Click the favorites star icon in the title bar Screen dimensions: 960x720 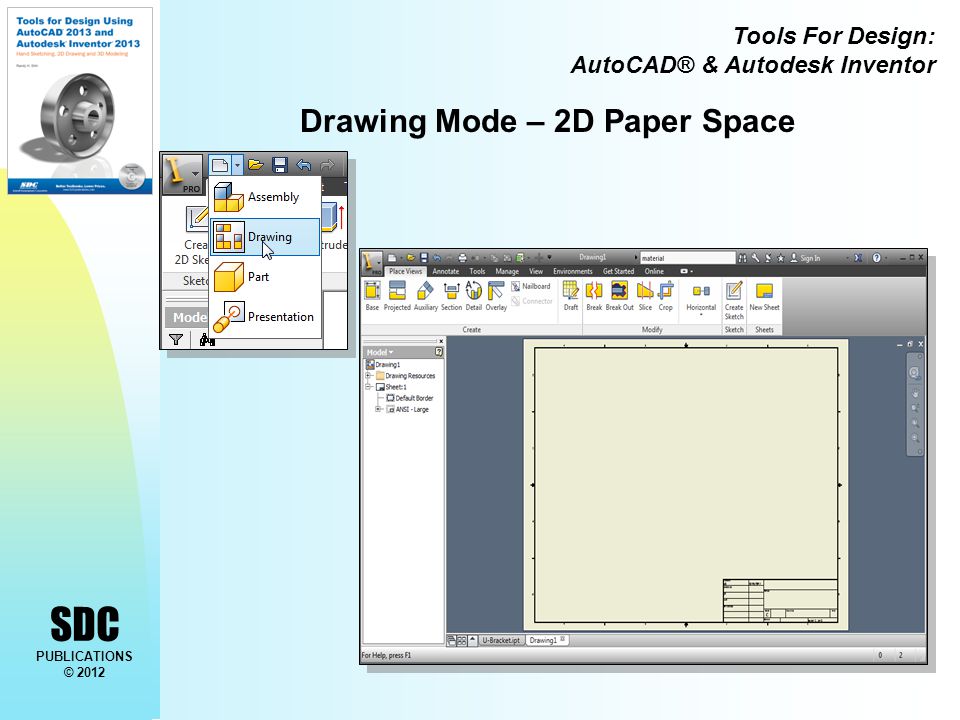(x=780, y=258)
